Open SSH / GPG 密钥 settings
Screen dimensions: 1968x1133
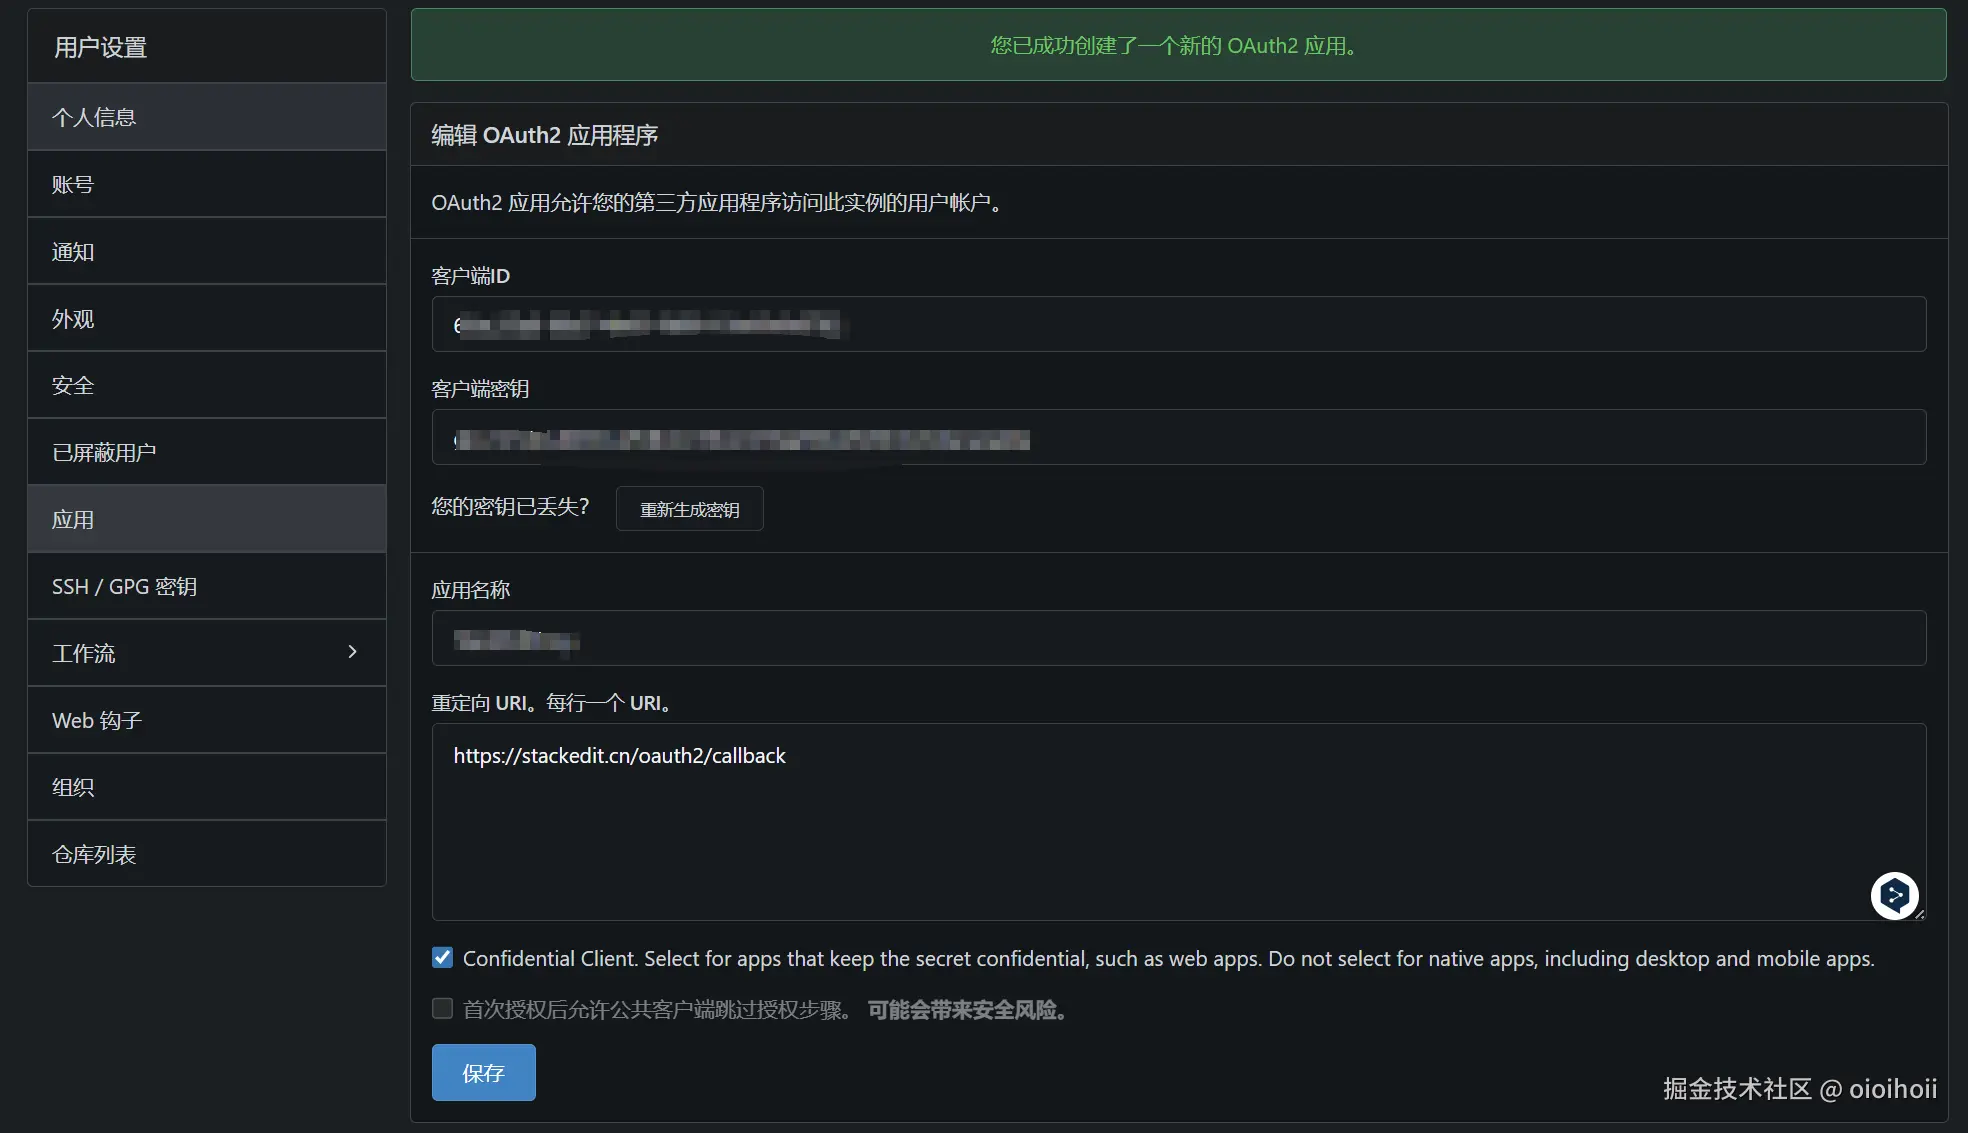pyautogui.click(x=124, y=586)
